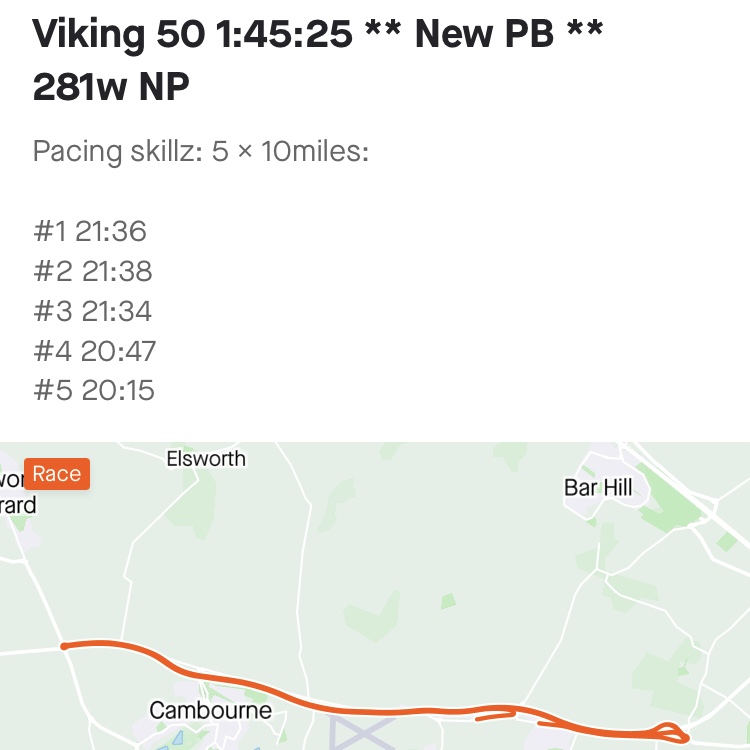Click the #2 21:38 split line

[x=93, y=271]
